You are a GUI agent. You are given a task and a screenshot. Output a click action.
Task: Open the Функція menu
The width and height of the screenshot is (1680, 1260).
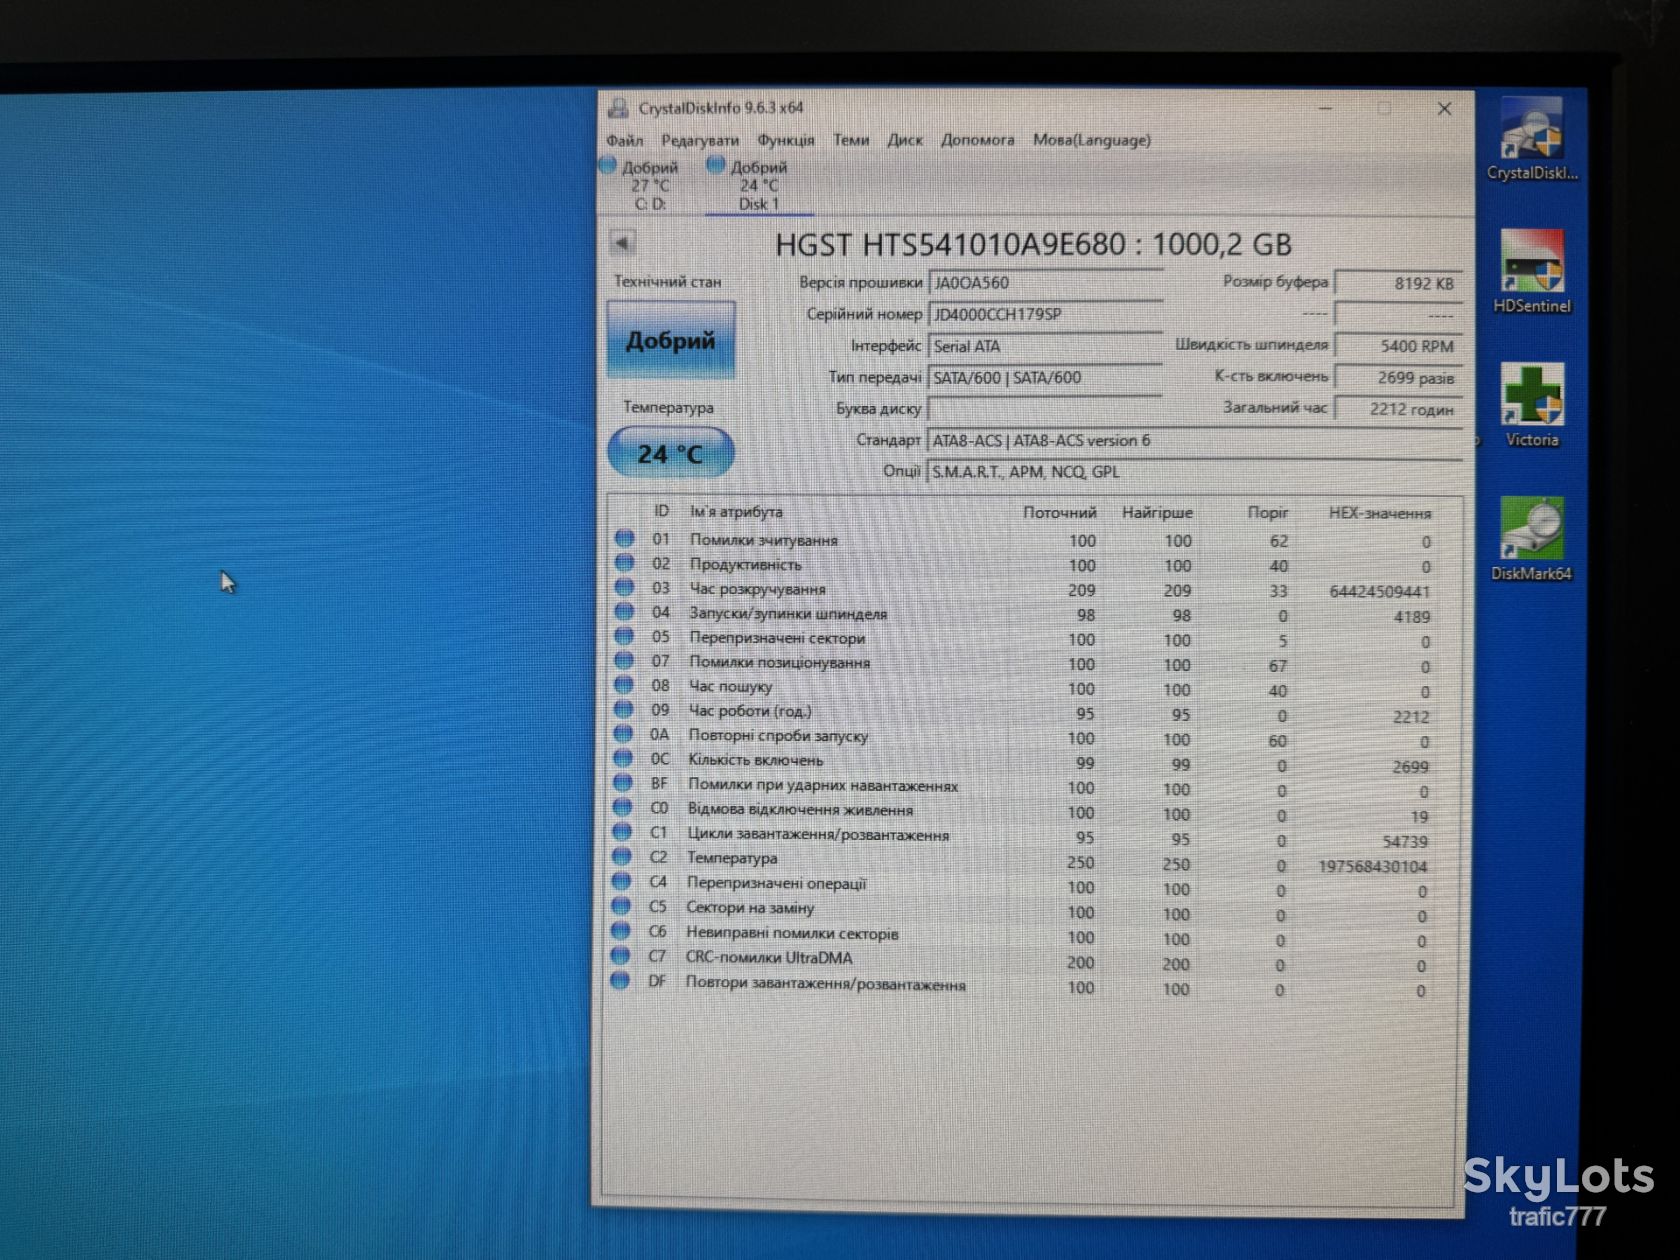coord(786,140)
